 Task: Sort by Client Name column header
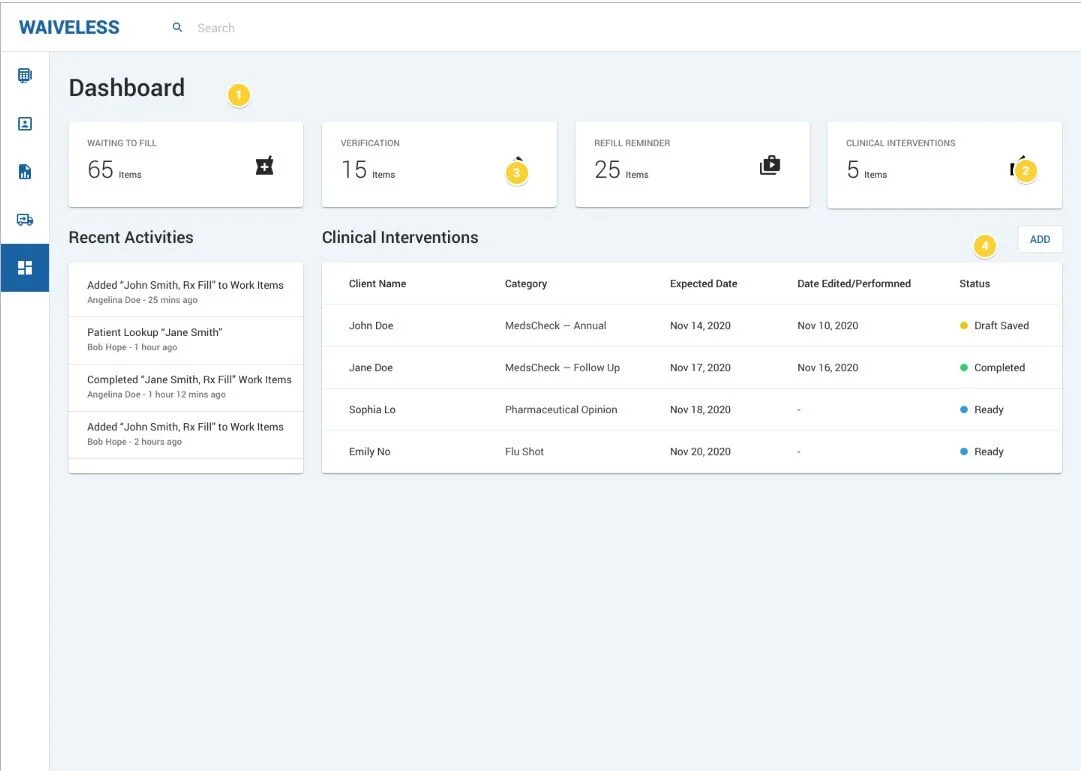[x=377, y=283]
